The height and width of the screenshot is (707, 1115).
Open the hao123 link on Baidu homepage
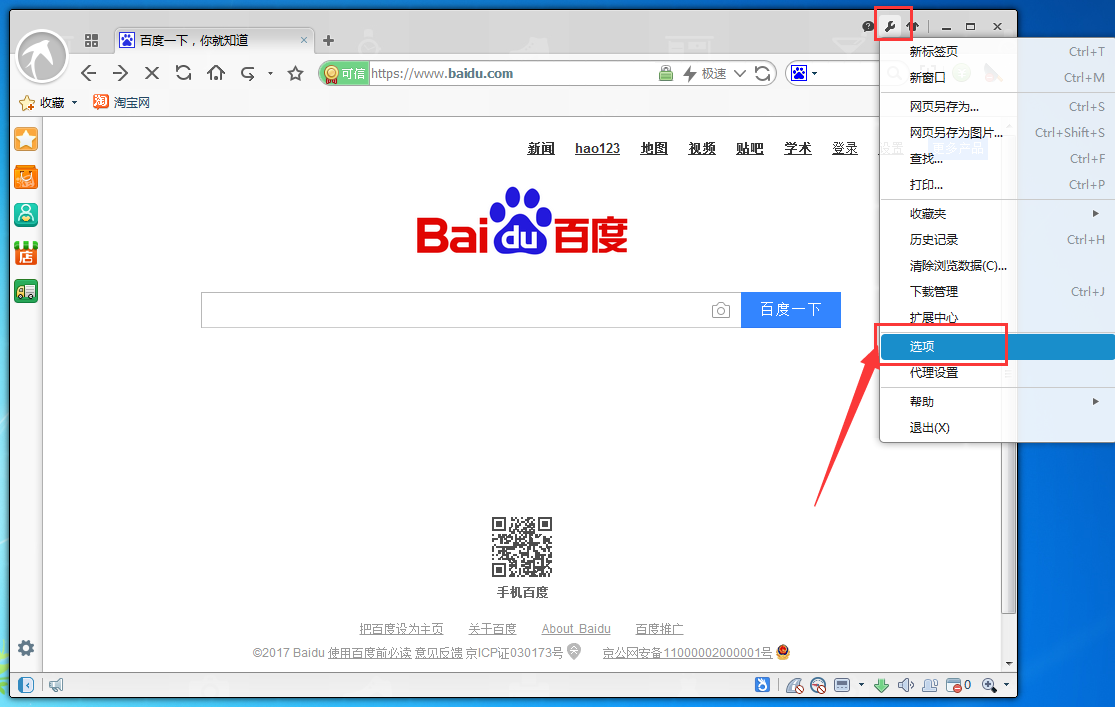[x=597, y=148]
